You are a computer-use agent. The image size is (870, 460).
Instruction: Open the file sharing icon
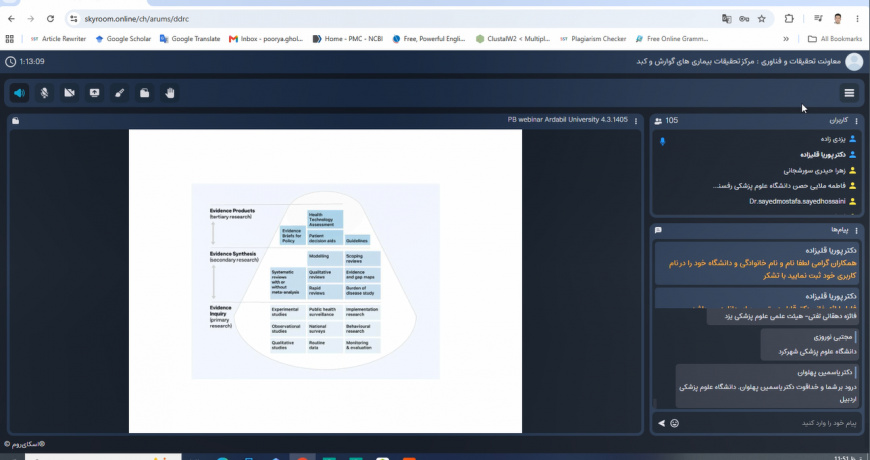click(144, 93)
